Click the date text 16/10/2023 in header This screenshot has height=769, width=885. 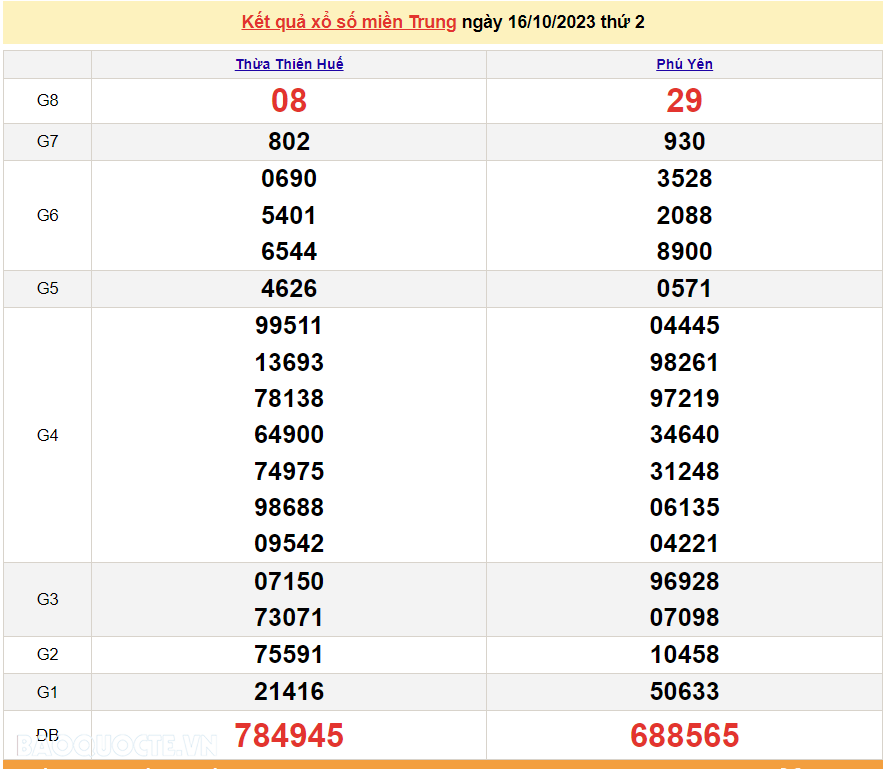(x=551, y=22)
